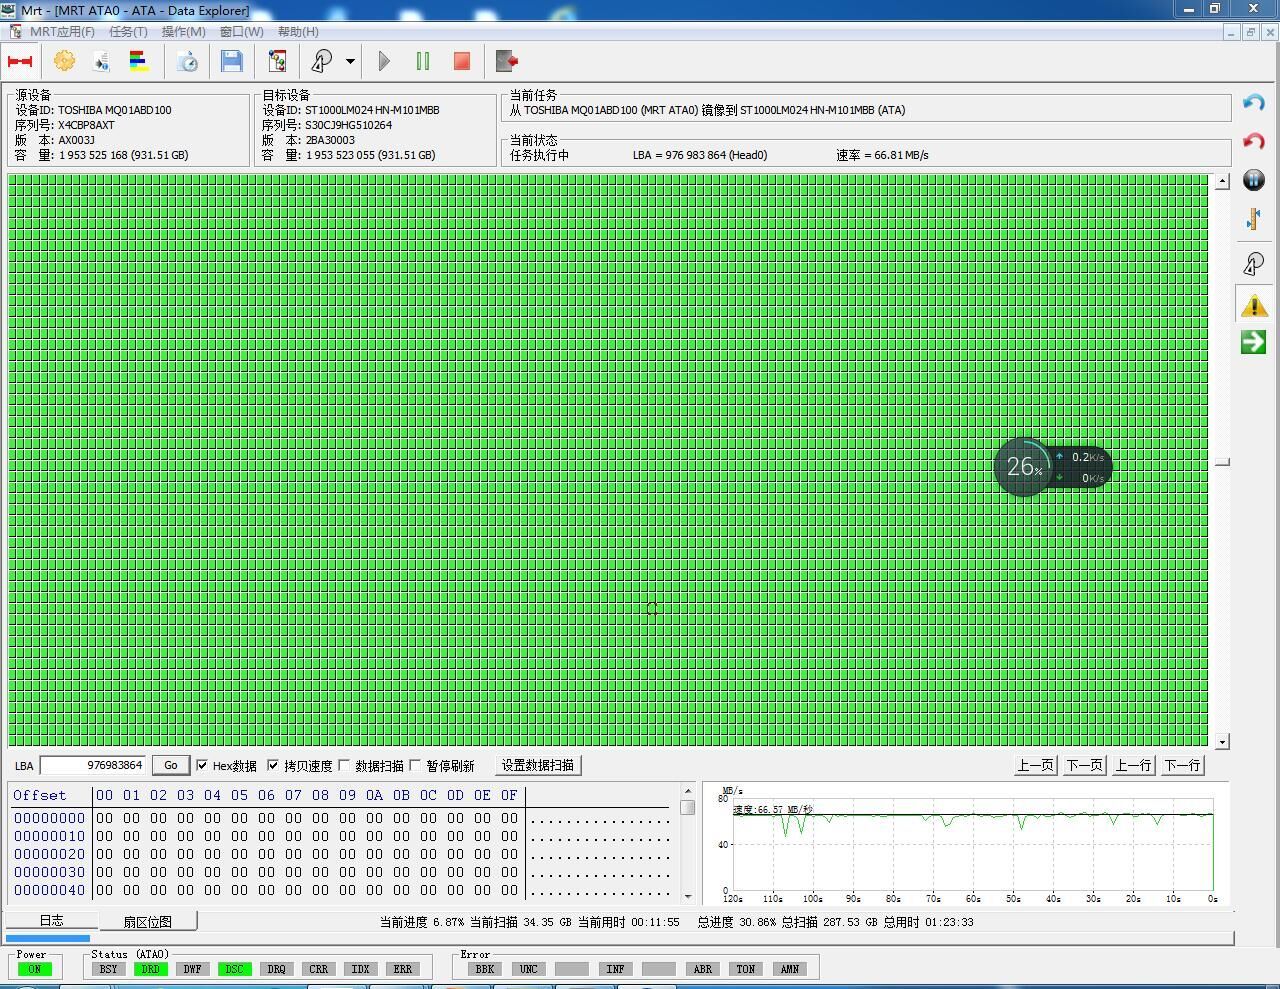Click the Go button beside LBA field

170,766
